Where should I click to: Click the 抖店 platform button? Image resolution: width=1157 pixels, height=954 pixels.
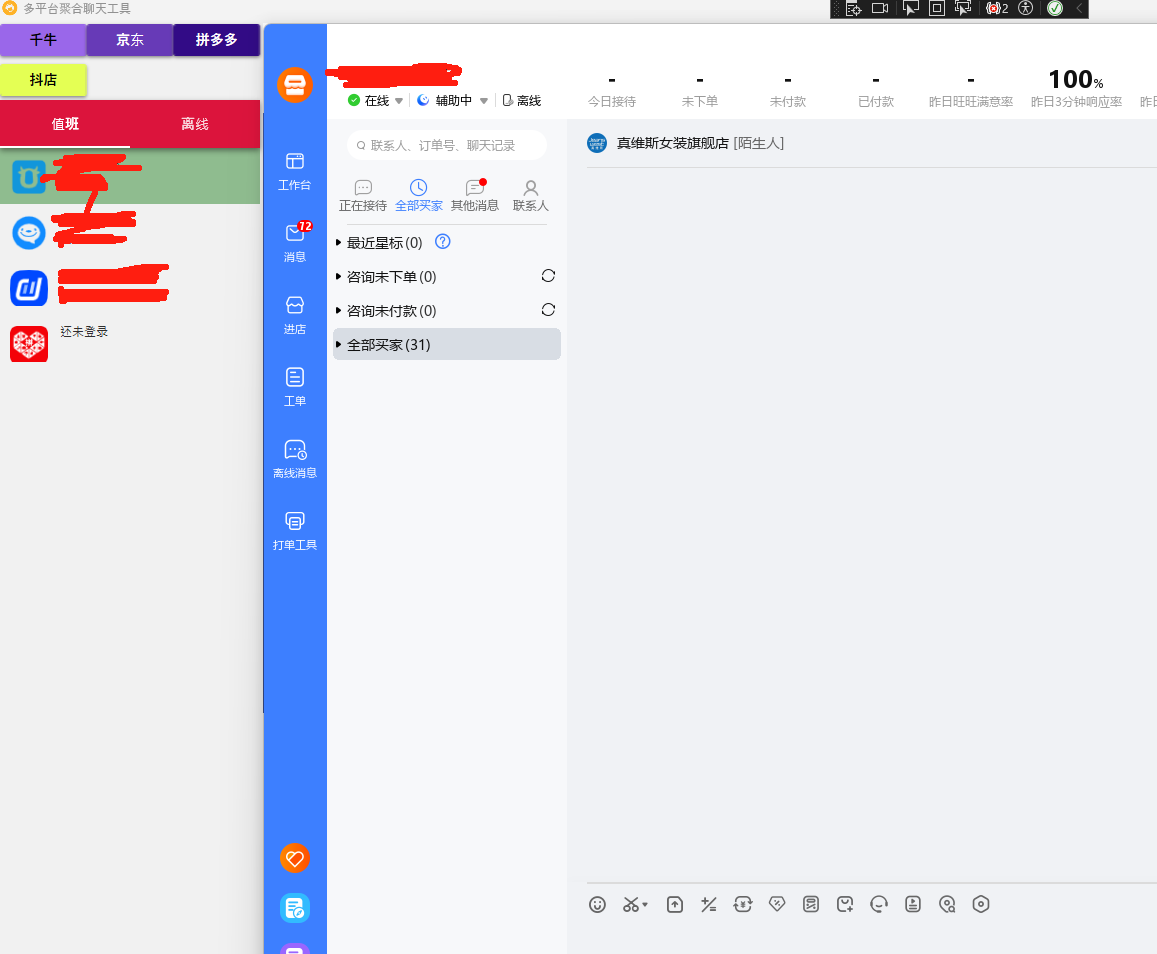coord(43,80)
